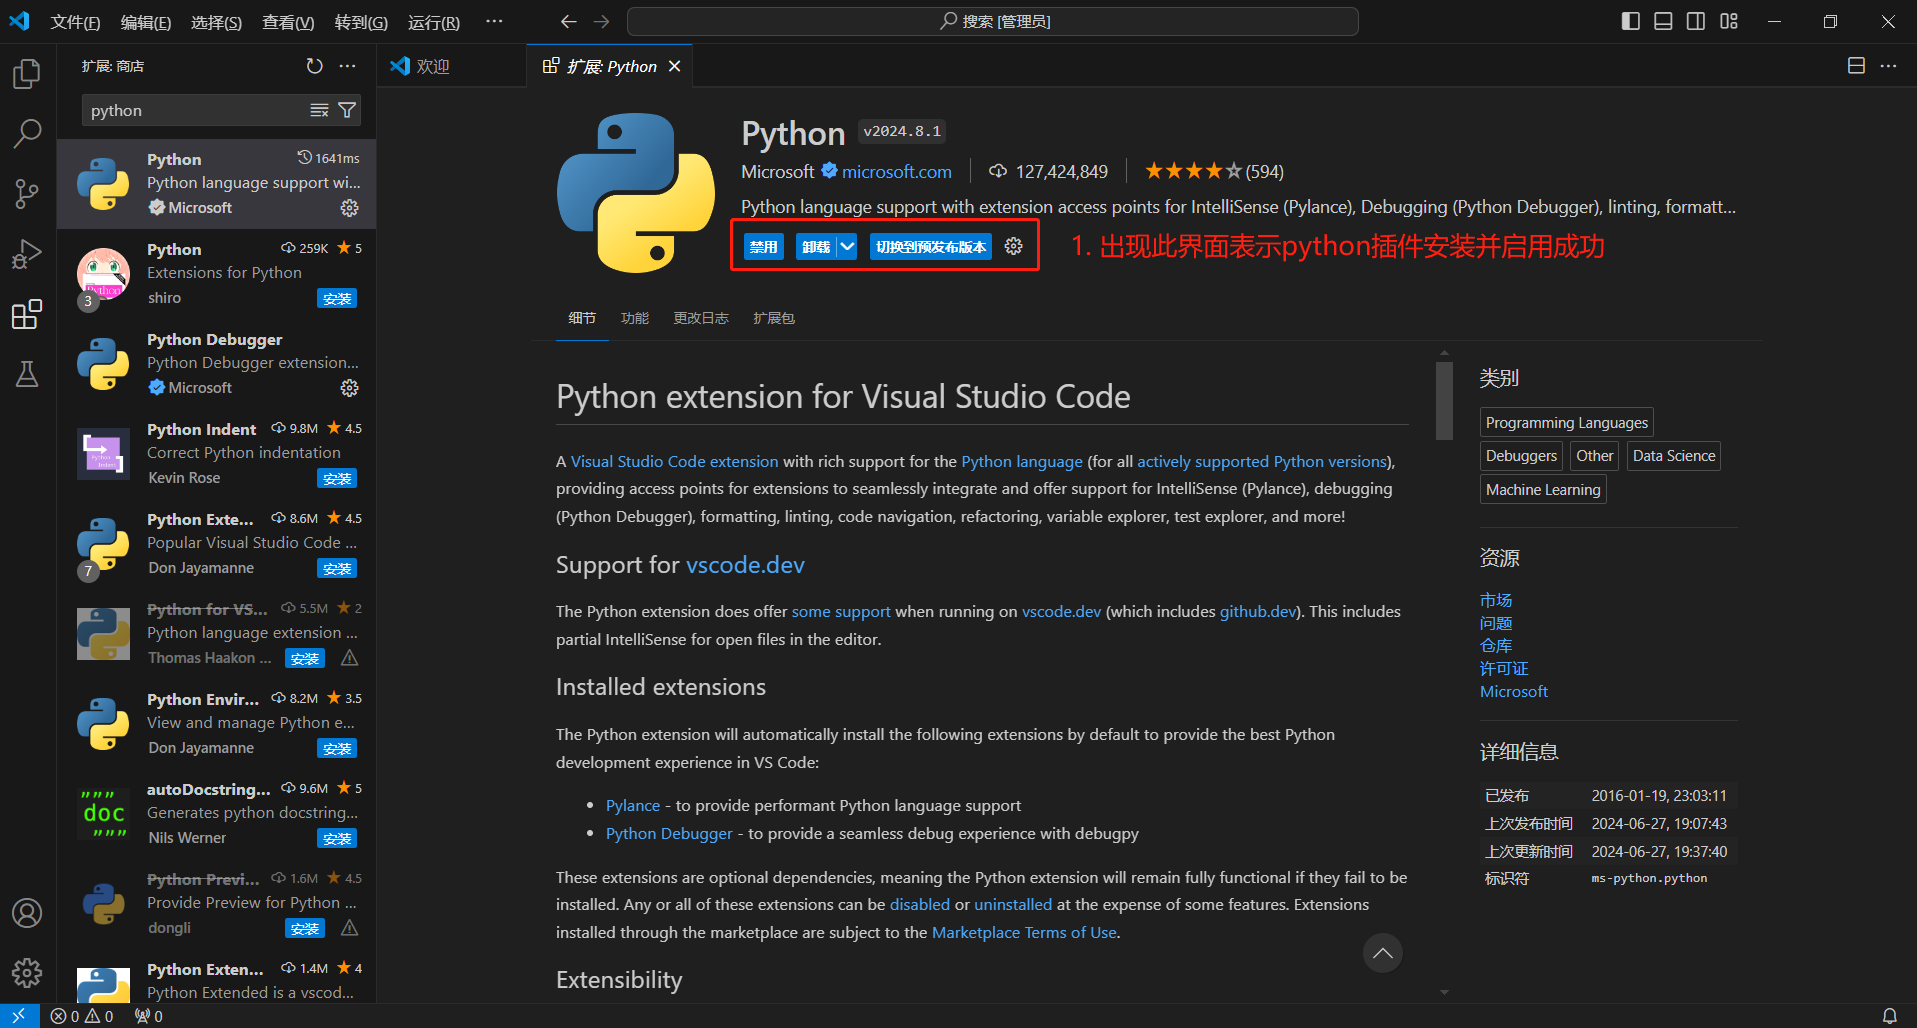
Task: Open the Accounts icon in activity bar
Action: click(27, 912)
